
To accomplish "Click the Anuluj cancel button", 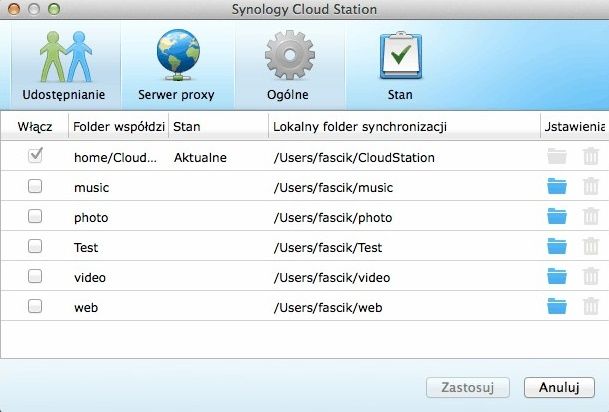I will click(x=559, y=388).
